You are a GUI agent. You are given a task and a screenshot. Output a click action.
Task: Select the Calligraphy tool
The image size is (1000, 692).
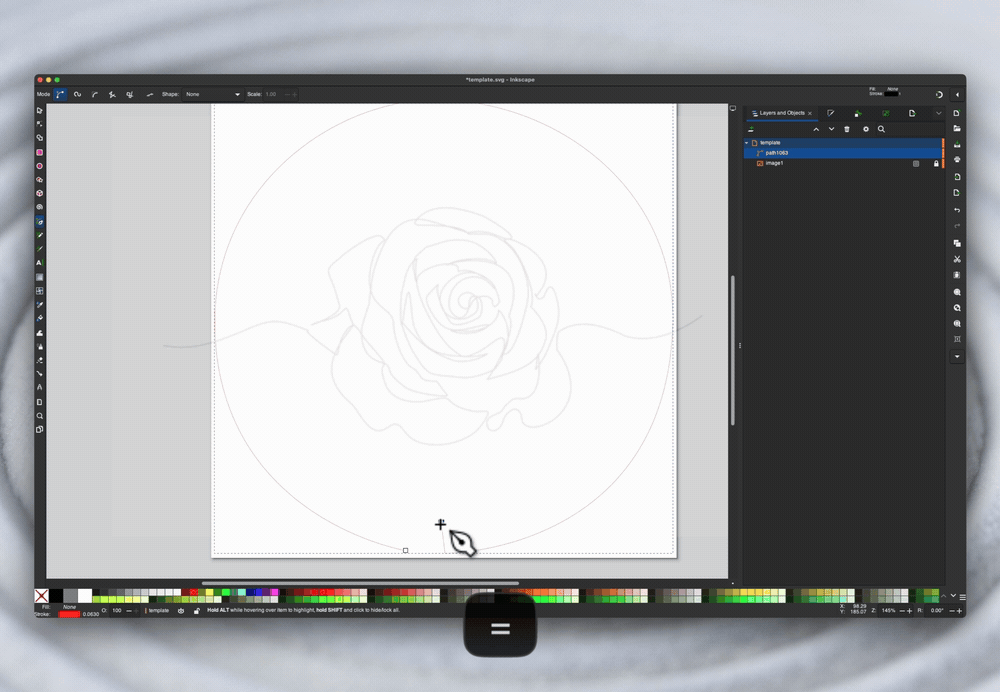click(x=40, y=249)
